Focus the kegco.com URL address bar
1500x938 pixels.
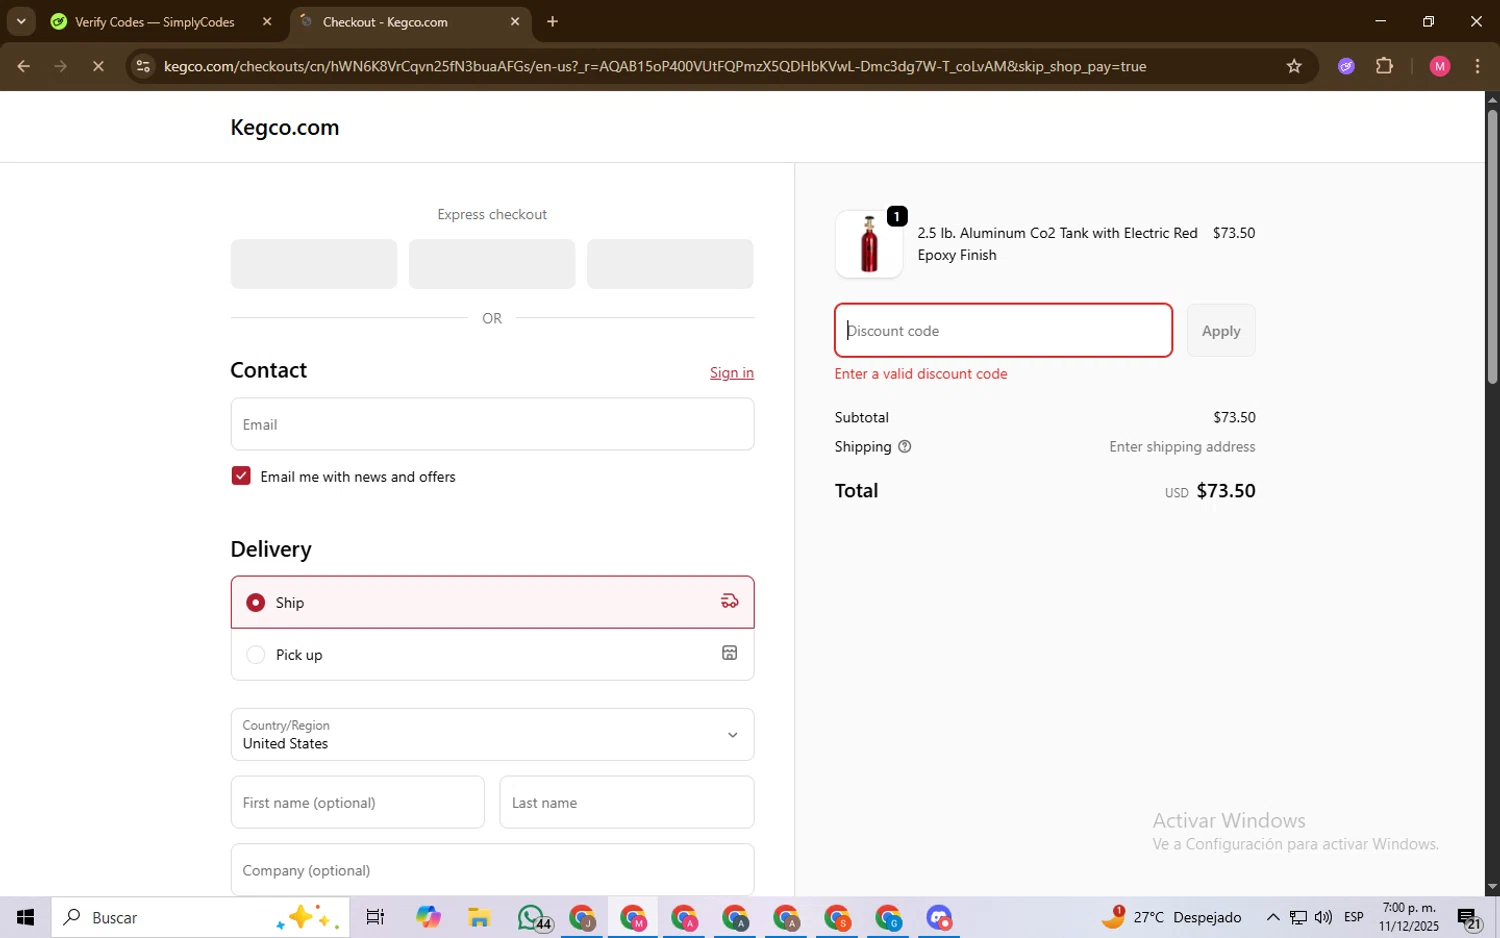[655, 66]
